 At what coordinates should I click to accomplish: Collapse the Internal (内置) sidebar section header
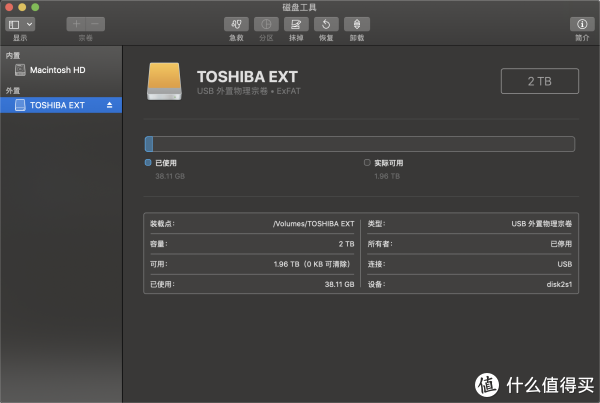(x=12, y=55)
